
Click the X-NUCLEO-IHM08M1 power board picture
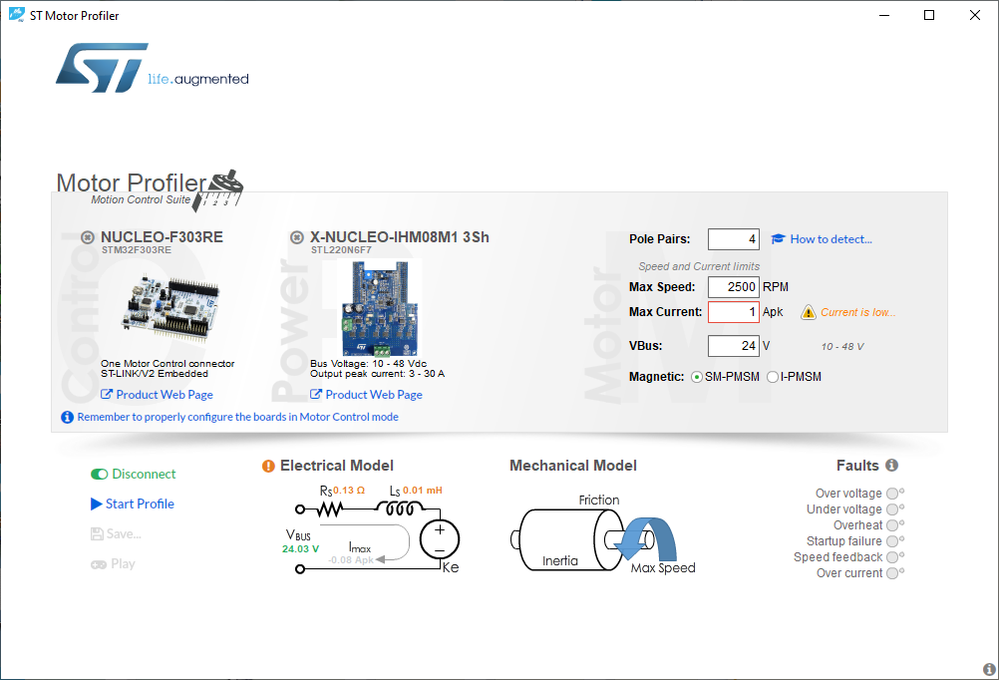click(381, 309)
